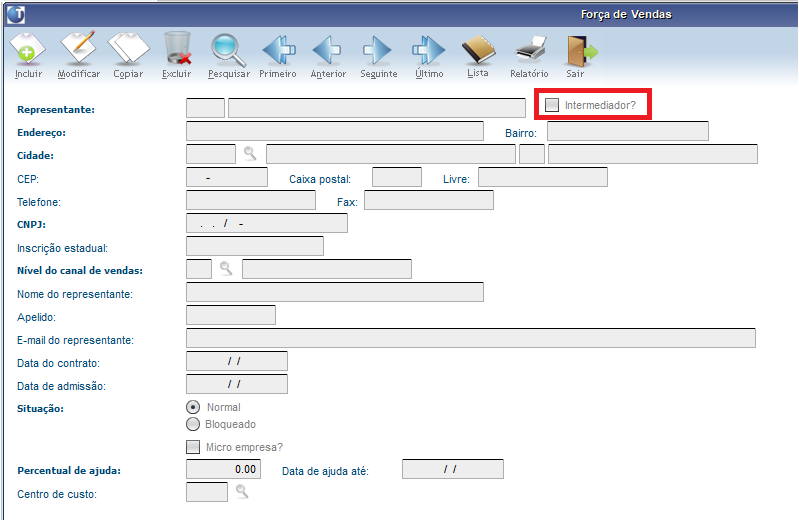Click the field right of Cidade state box
The width and height of the screenshot is (799, 520).
coord(653,154)
